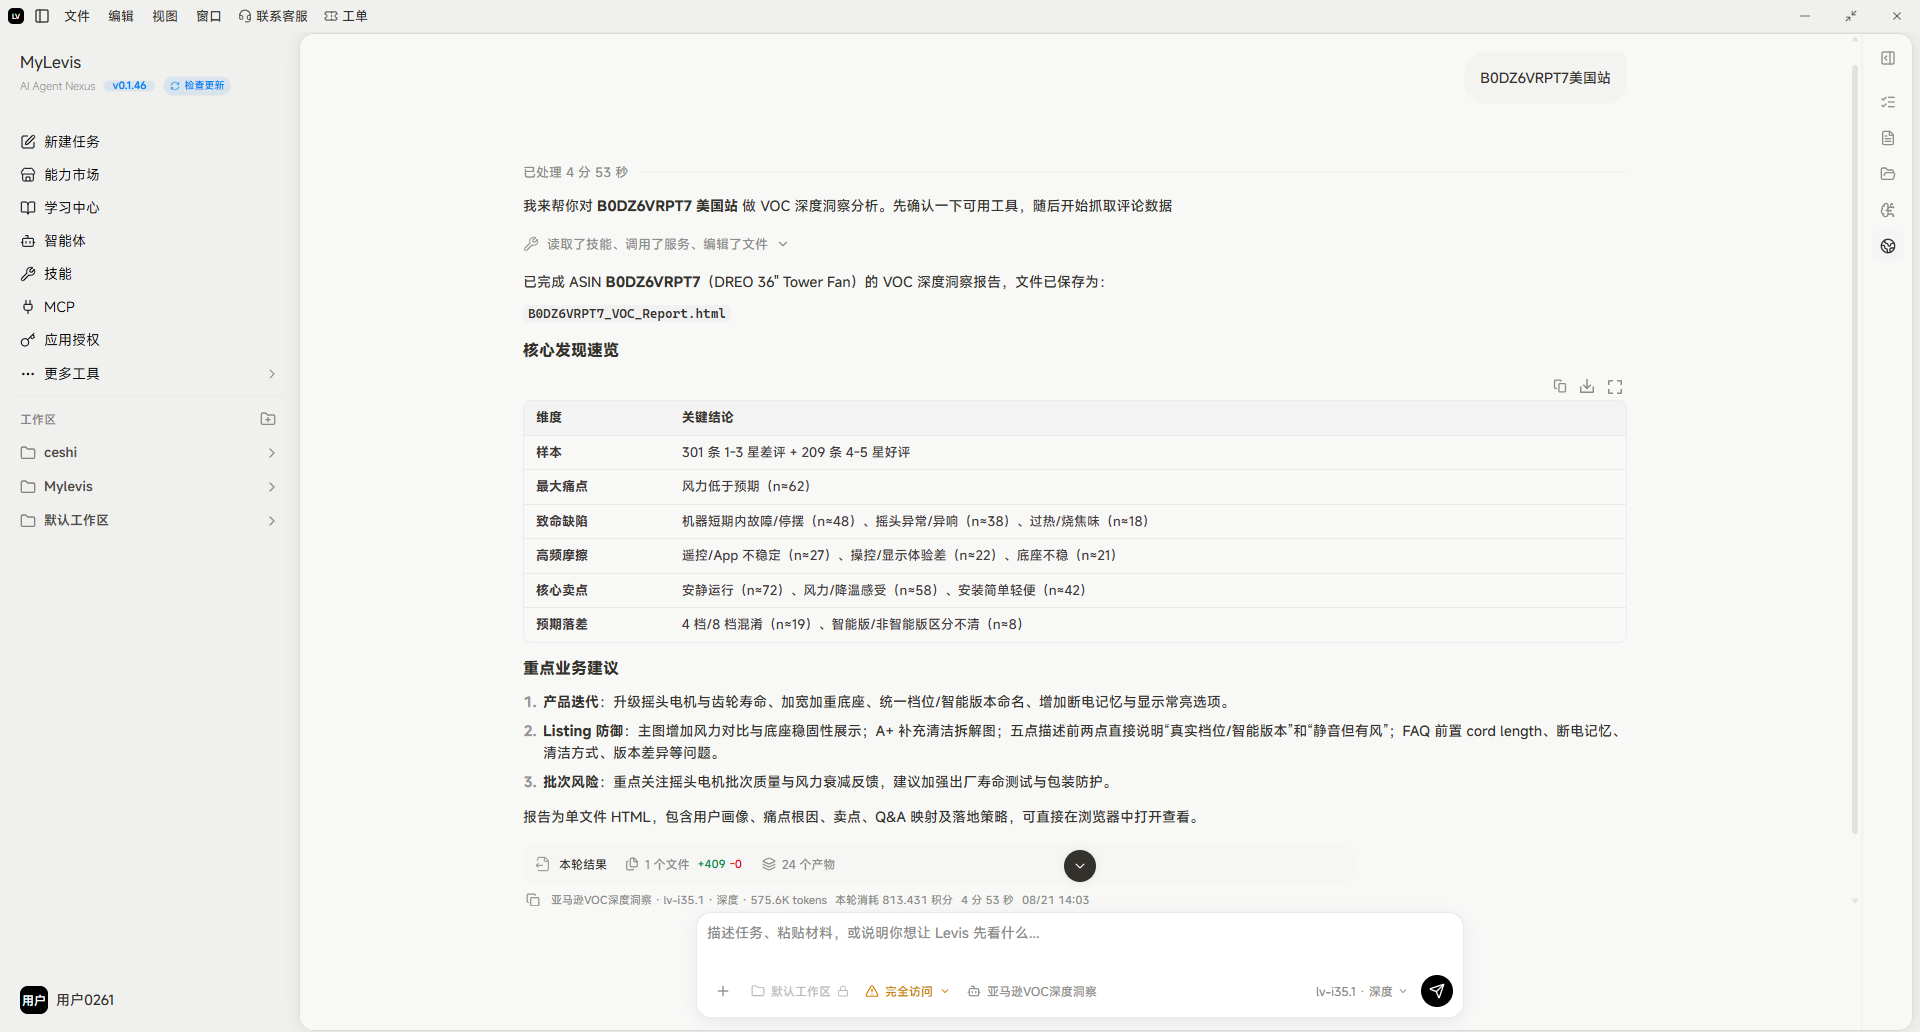Open B0DZ6VRPT7_VOC_Report.html file link

click(627, 314)
